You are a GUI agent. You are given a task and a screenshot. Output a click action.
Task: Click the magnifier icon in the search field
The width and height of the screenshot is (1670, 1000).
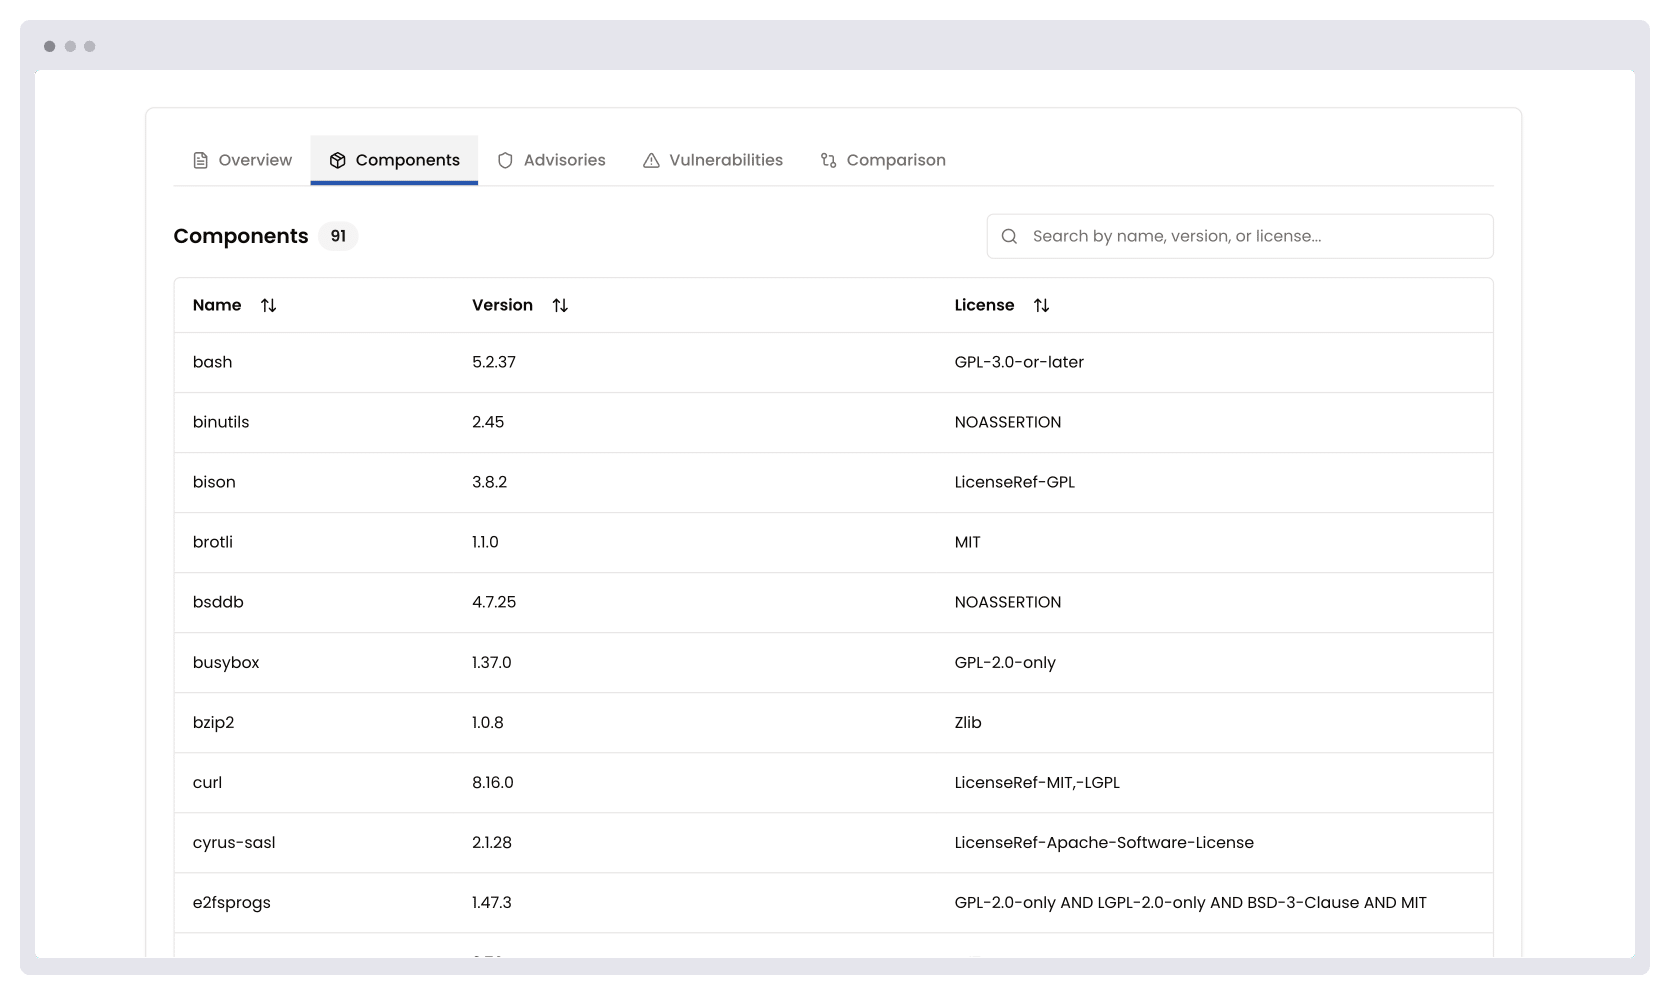pos(1010,236)
